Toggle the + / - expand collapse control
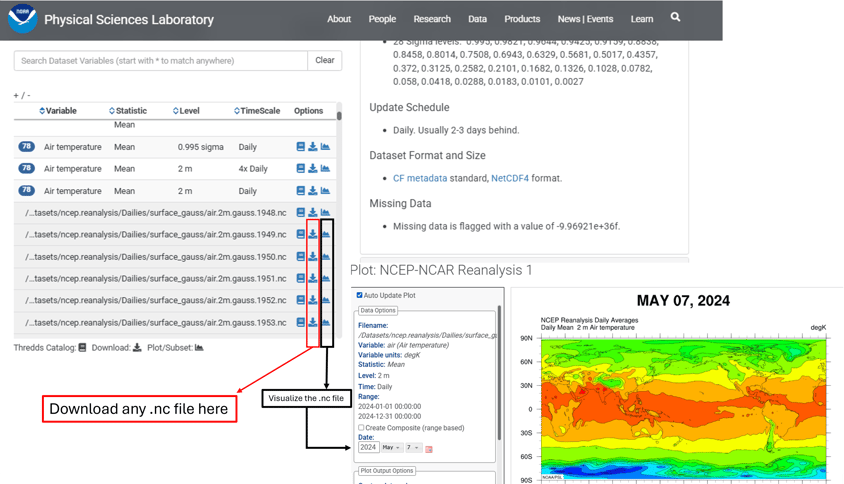The height and width of the screenshot is (484, 844). 22,95
